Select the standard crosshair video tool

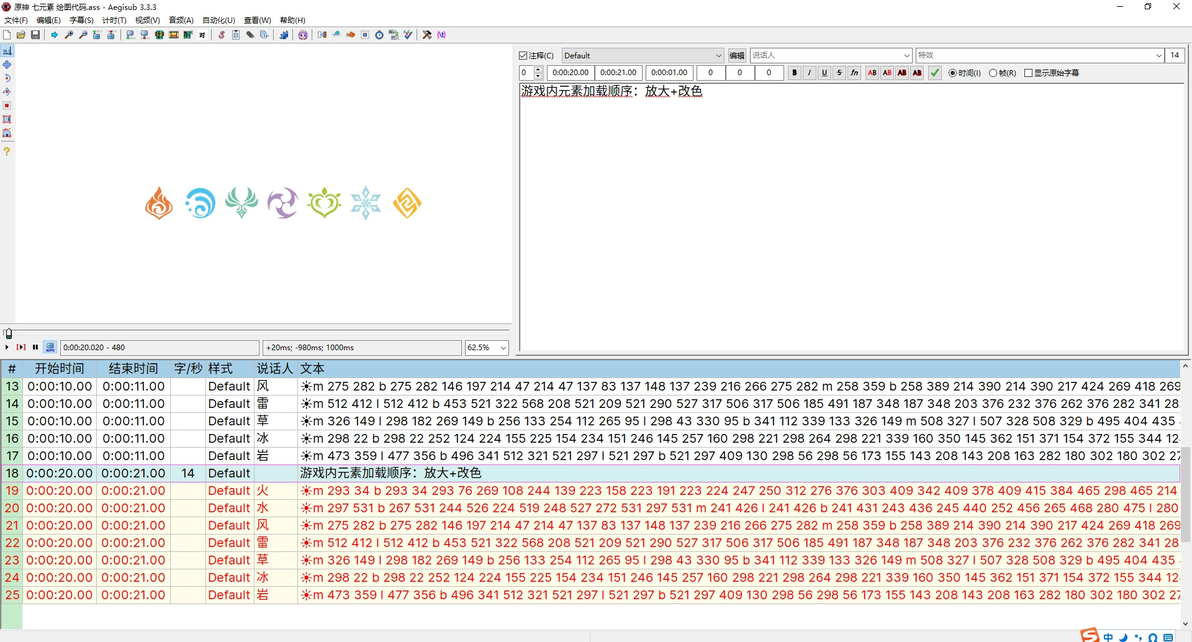point(7,51)
